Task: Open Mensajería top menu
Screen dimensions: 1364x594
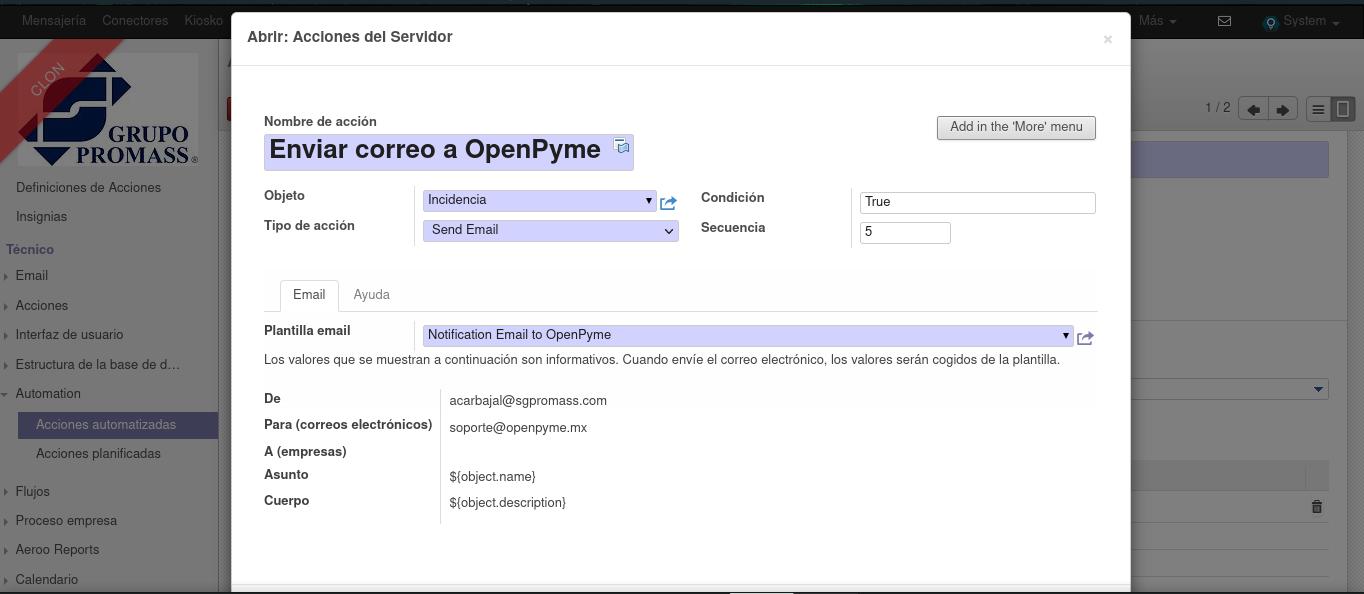Action: 53,21
